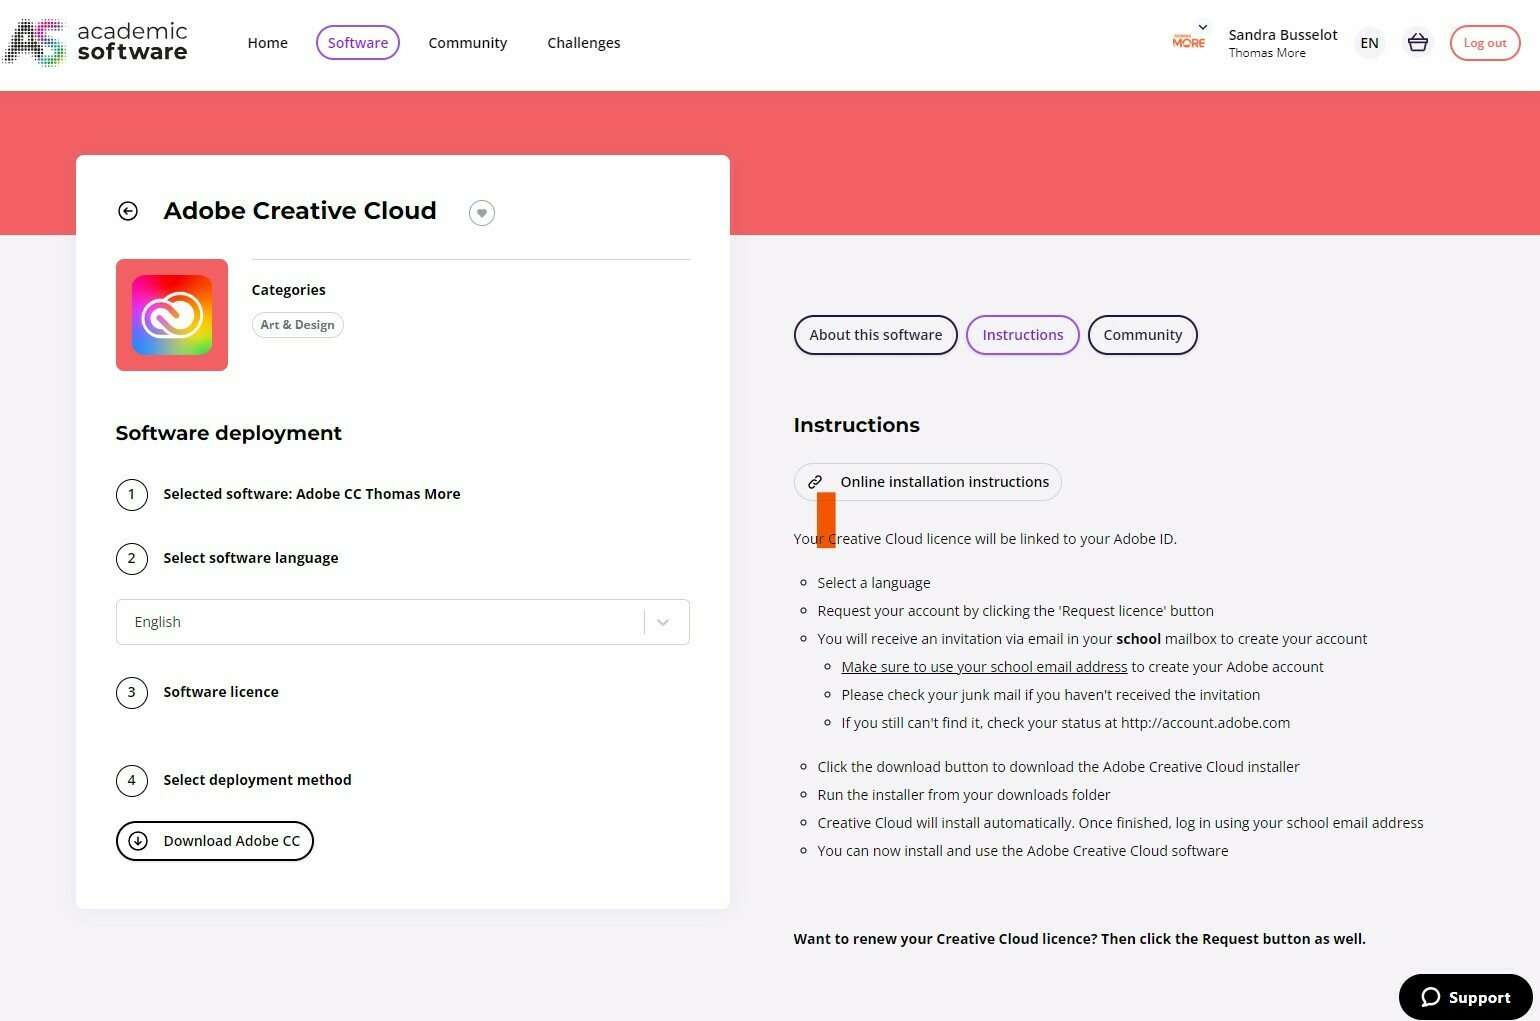Click Download Adobe CC button
1540x1021 pixels.
[215, 841]
